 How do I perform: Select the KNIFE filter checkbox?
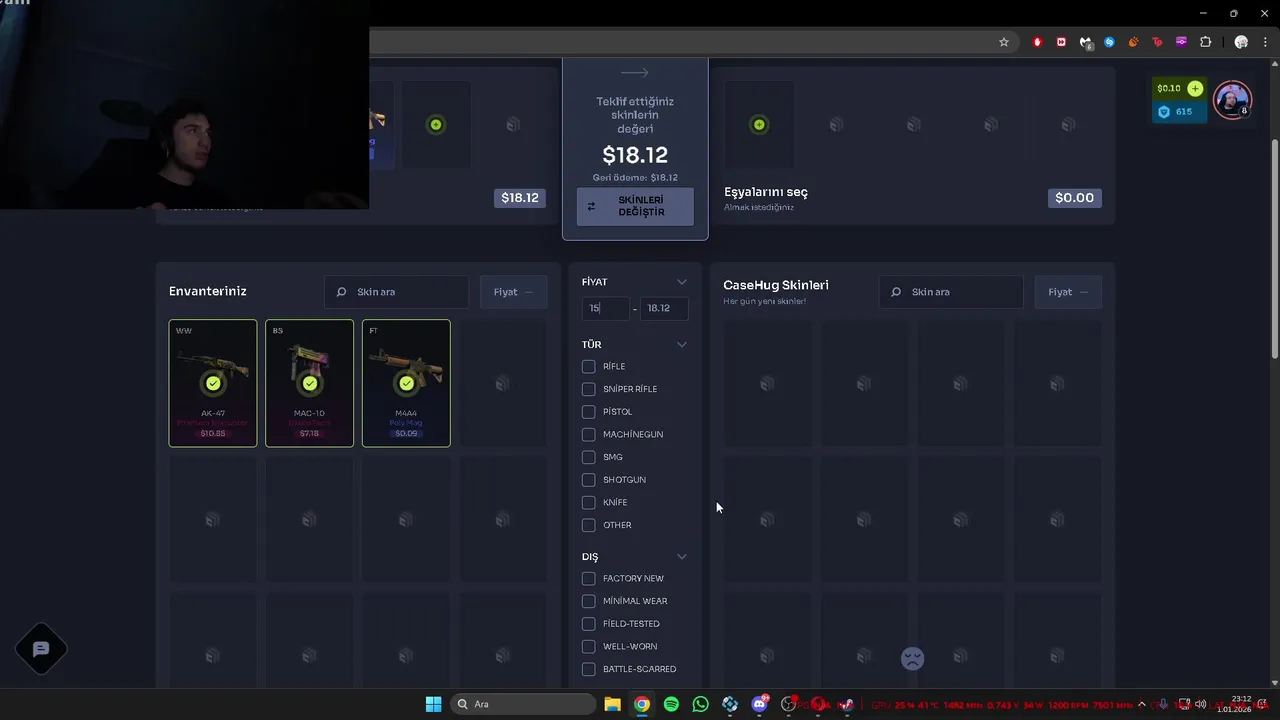coord(588,502)
